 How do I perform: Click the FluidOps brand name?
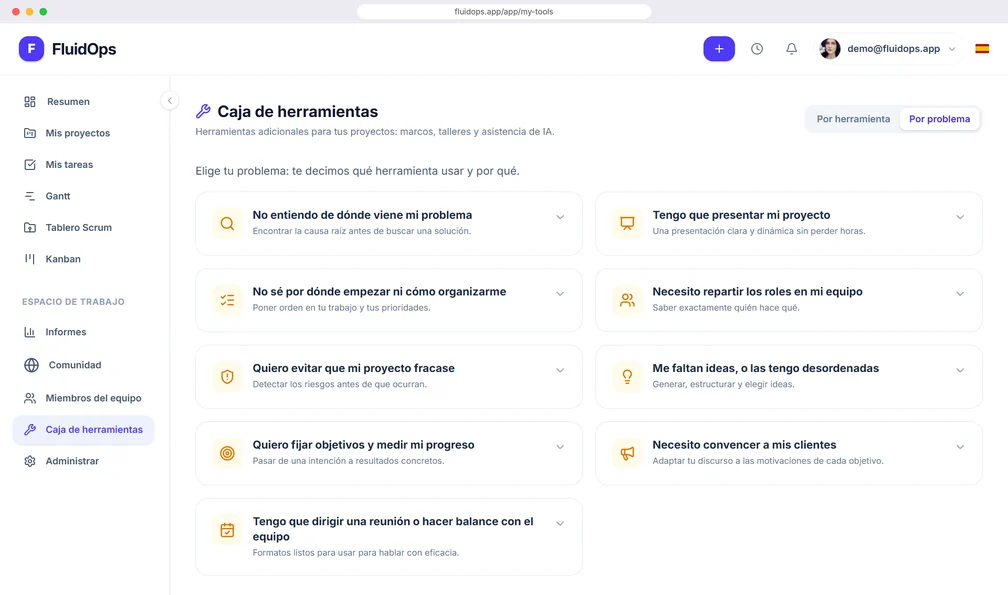[x=84, y=49]
